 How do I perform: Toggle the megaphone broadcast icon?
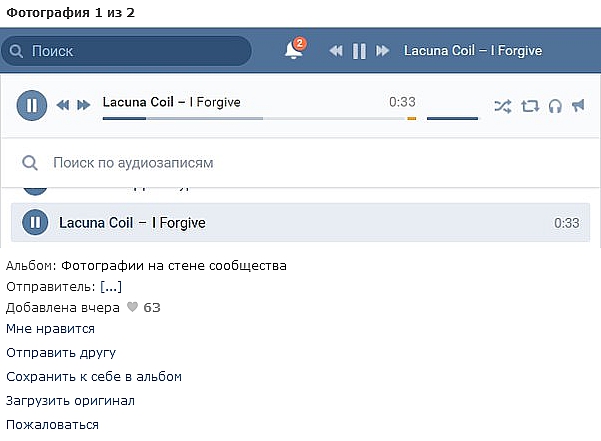(x=578, y=105)
